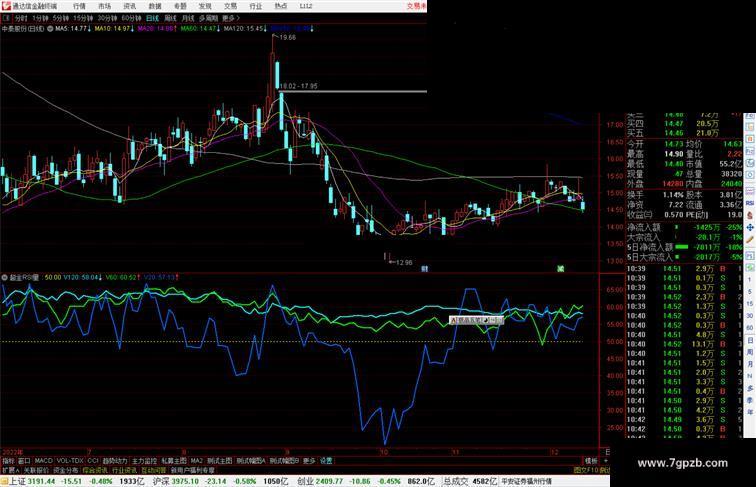Viewport: 756px width, 487px height.
Task: Select 测试主图 tab
Action: click(x=220, y=461)
